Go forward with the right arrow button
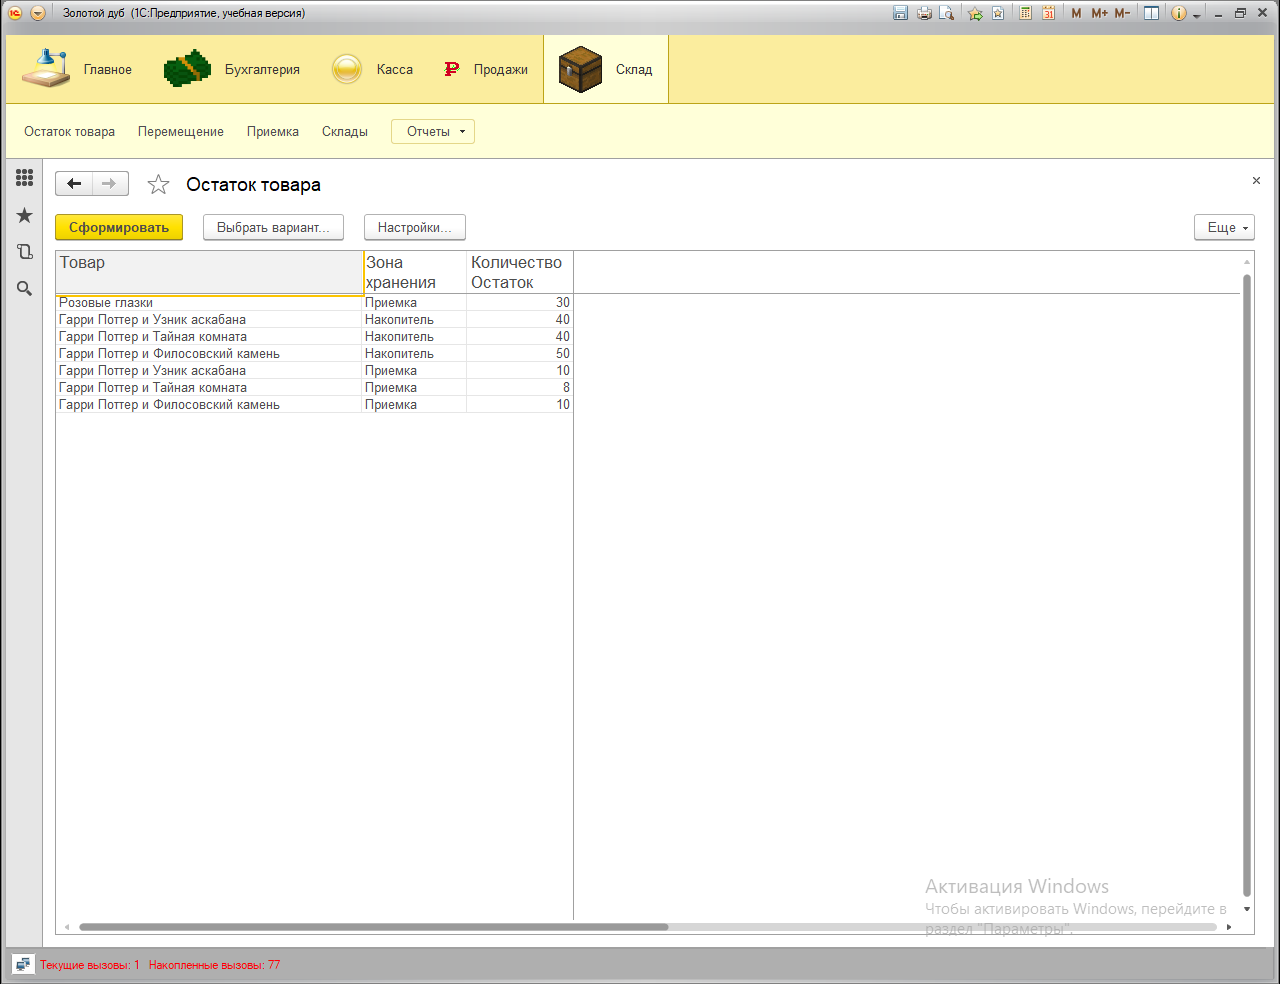 click(110, 184)
